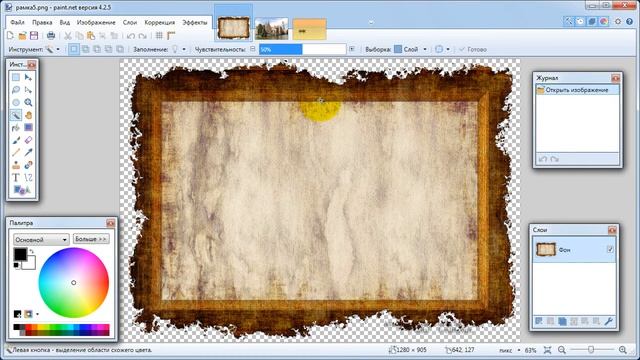Open the Слои menu

tap(130, 22)
